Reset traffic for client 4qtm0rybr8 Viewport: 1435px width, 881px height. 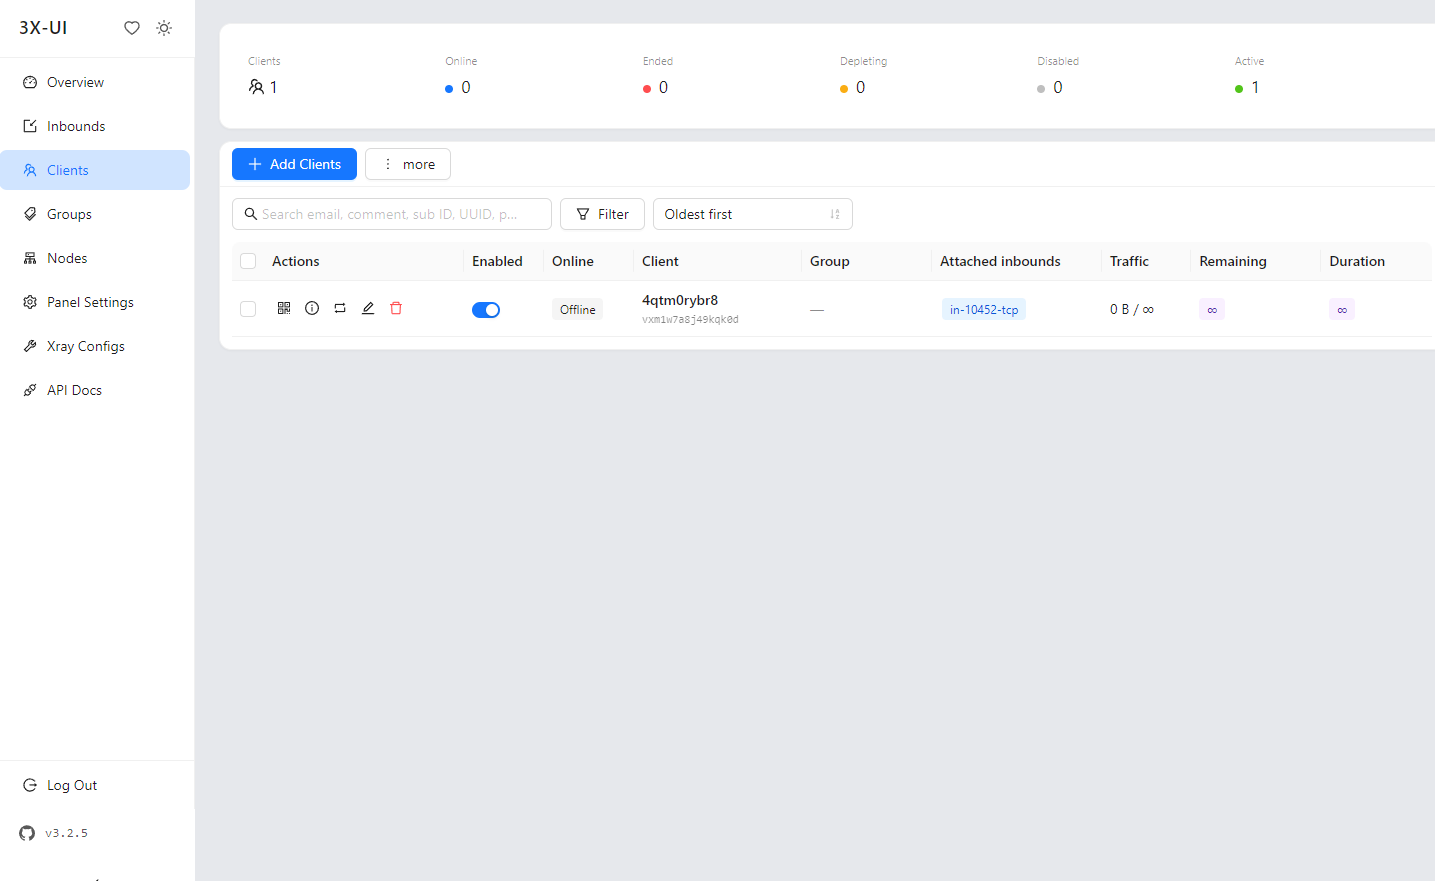[340, 308]
